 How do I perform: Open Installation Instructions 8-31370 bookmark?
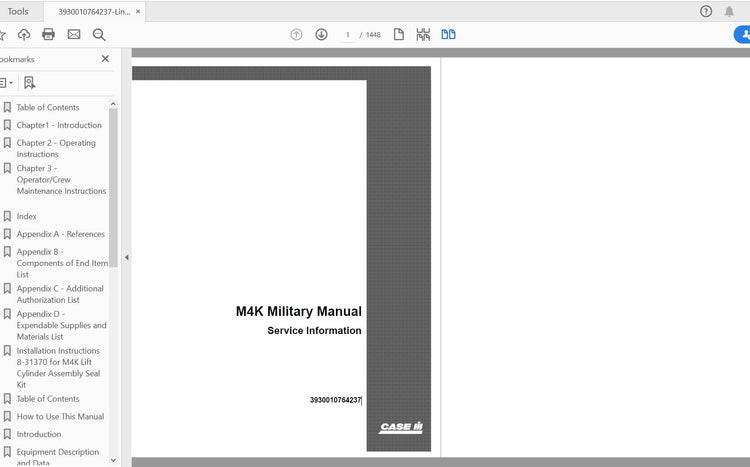point(58,367)
